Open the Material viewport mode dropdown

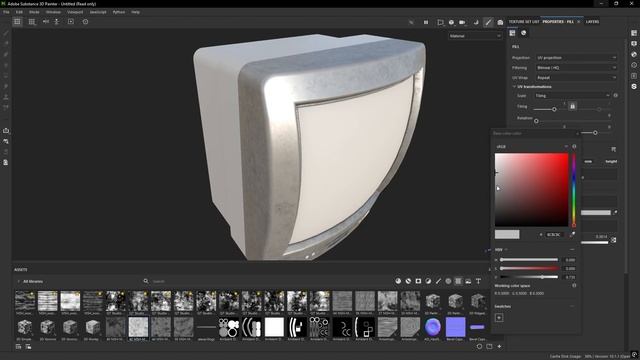coord(475,36)
